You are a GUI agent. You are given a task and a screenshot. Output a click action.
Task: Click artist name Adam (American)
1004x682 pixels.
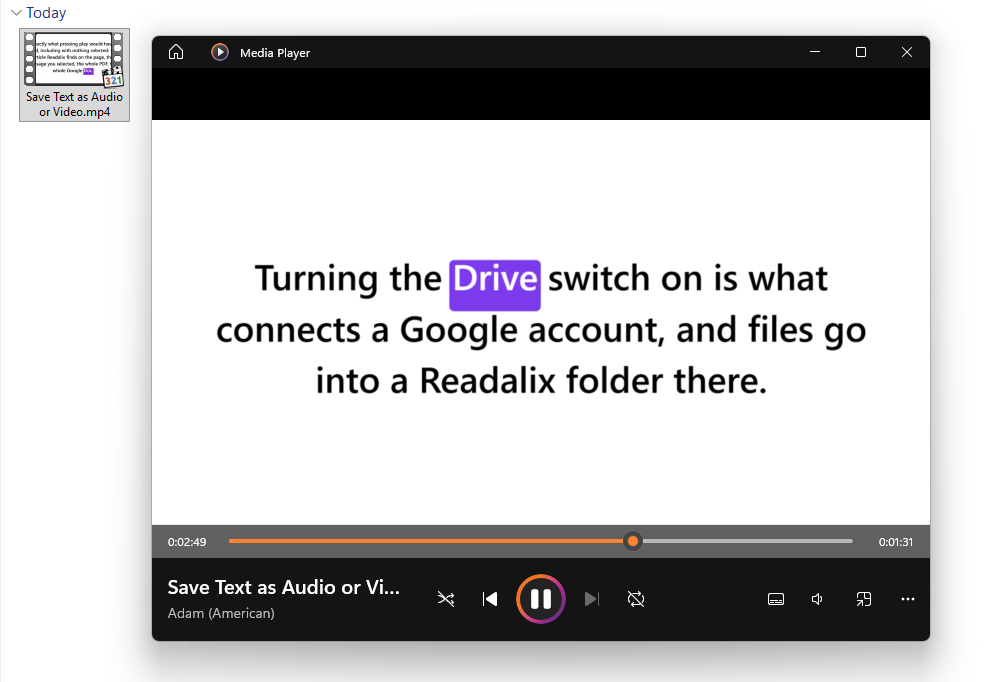coord(221,613)
